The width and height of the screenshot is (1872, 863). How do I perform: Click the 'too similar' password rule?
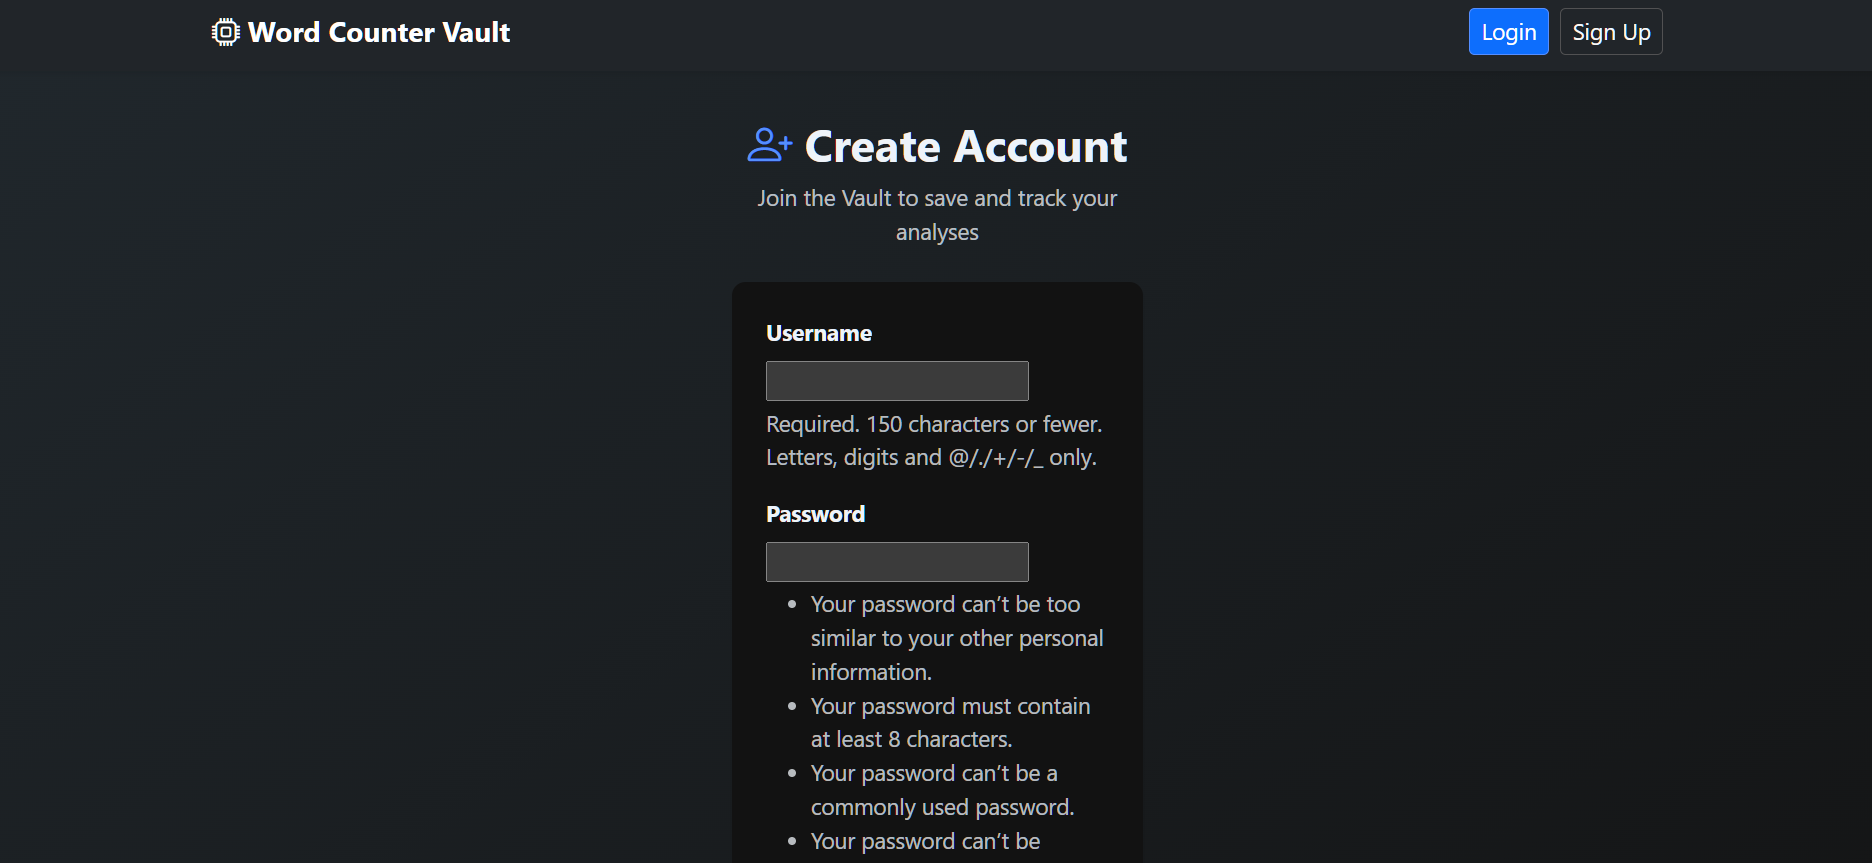(x=956, y=638)
